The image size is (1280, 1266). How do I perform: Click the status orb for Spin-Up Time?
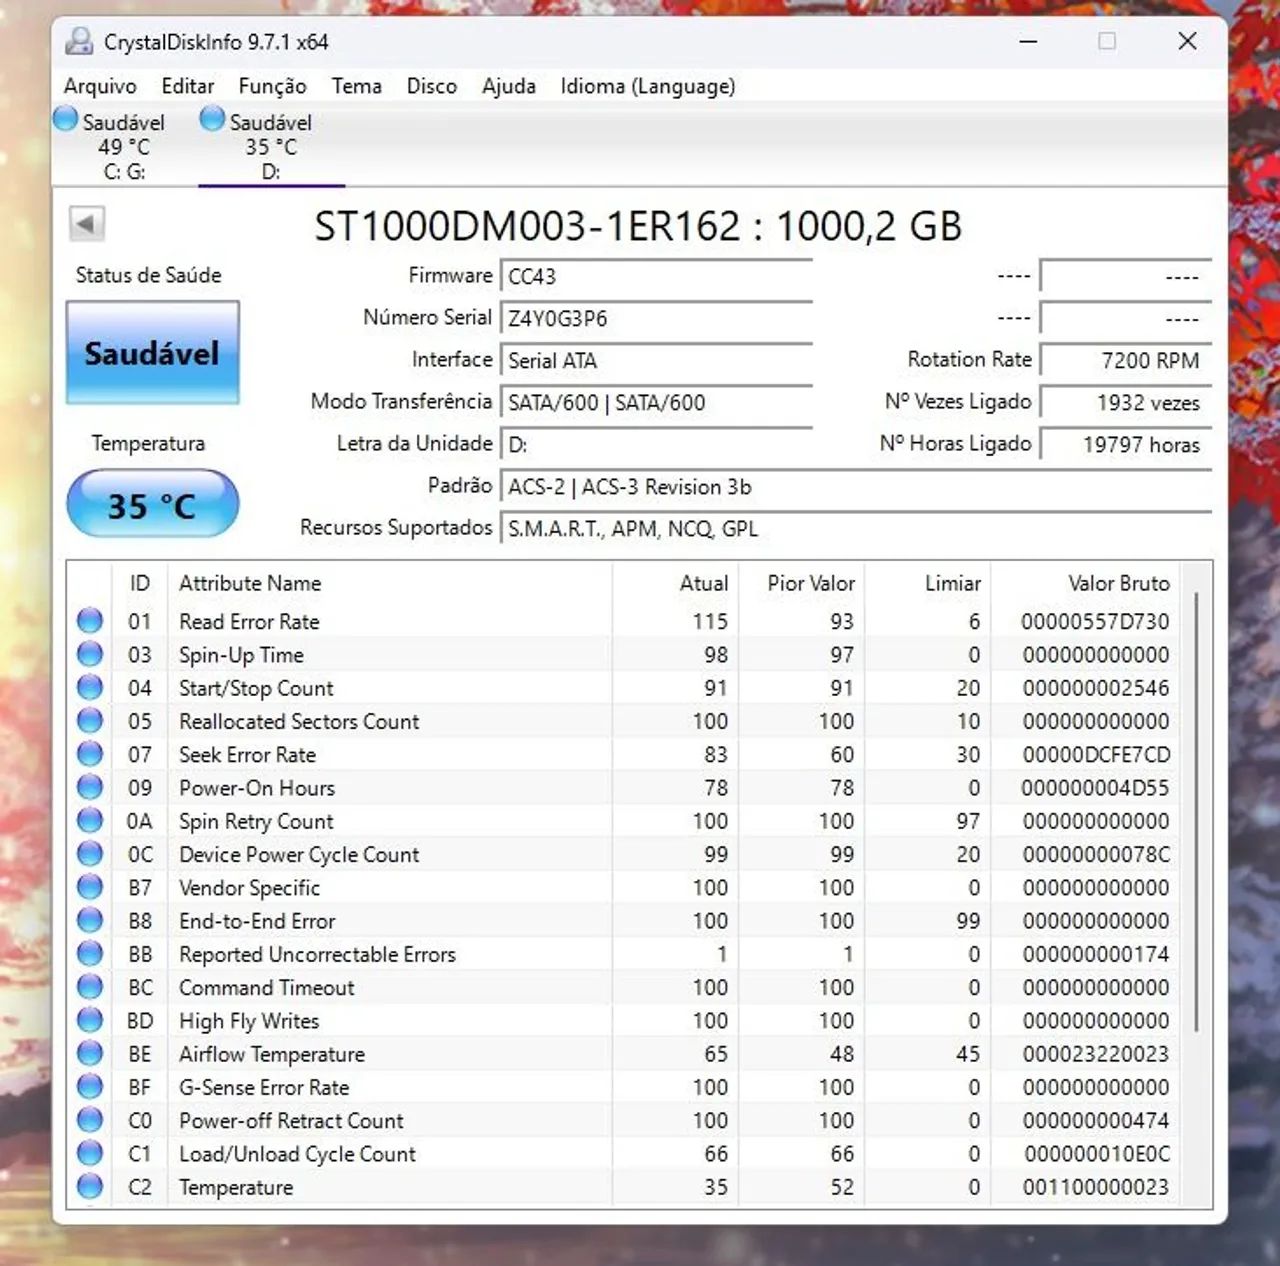(x=90, y=654)
